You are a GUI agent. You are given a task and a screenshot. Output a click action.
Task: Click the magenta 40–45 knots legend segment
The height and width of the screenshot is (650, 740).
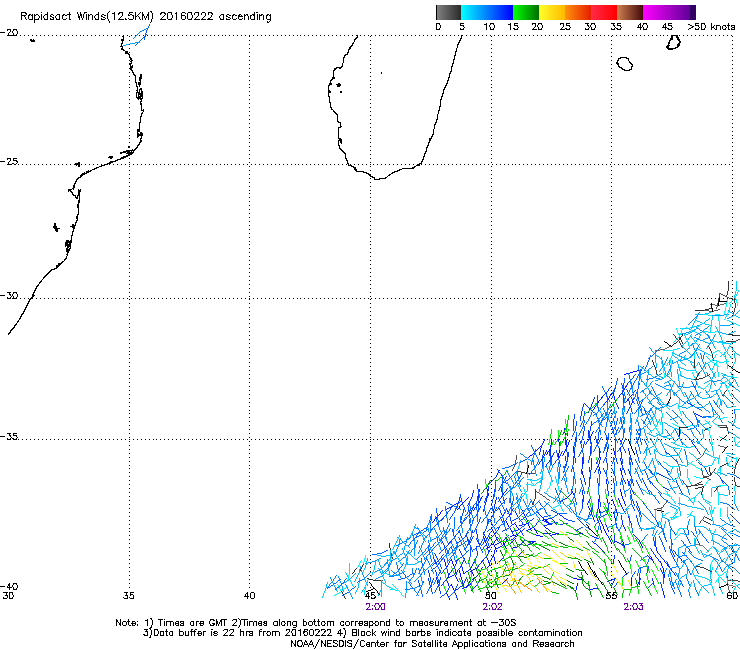656,12
